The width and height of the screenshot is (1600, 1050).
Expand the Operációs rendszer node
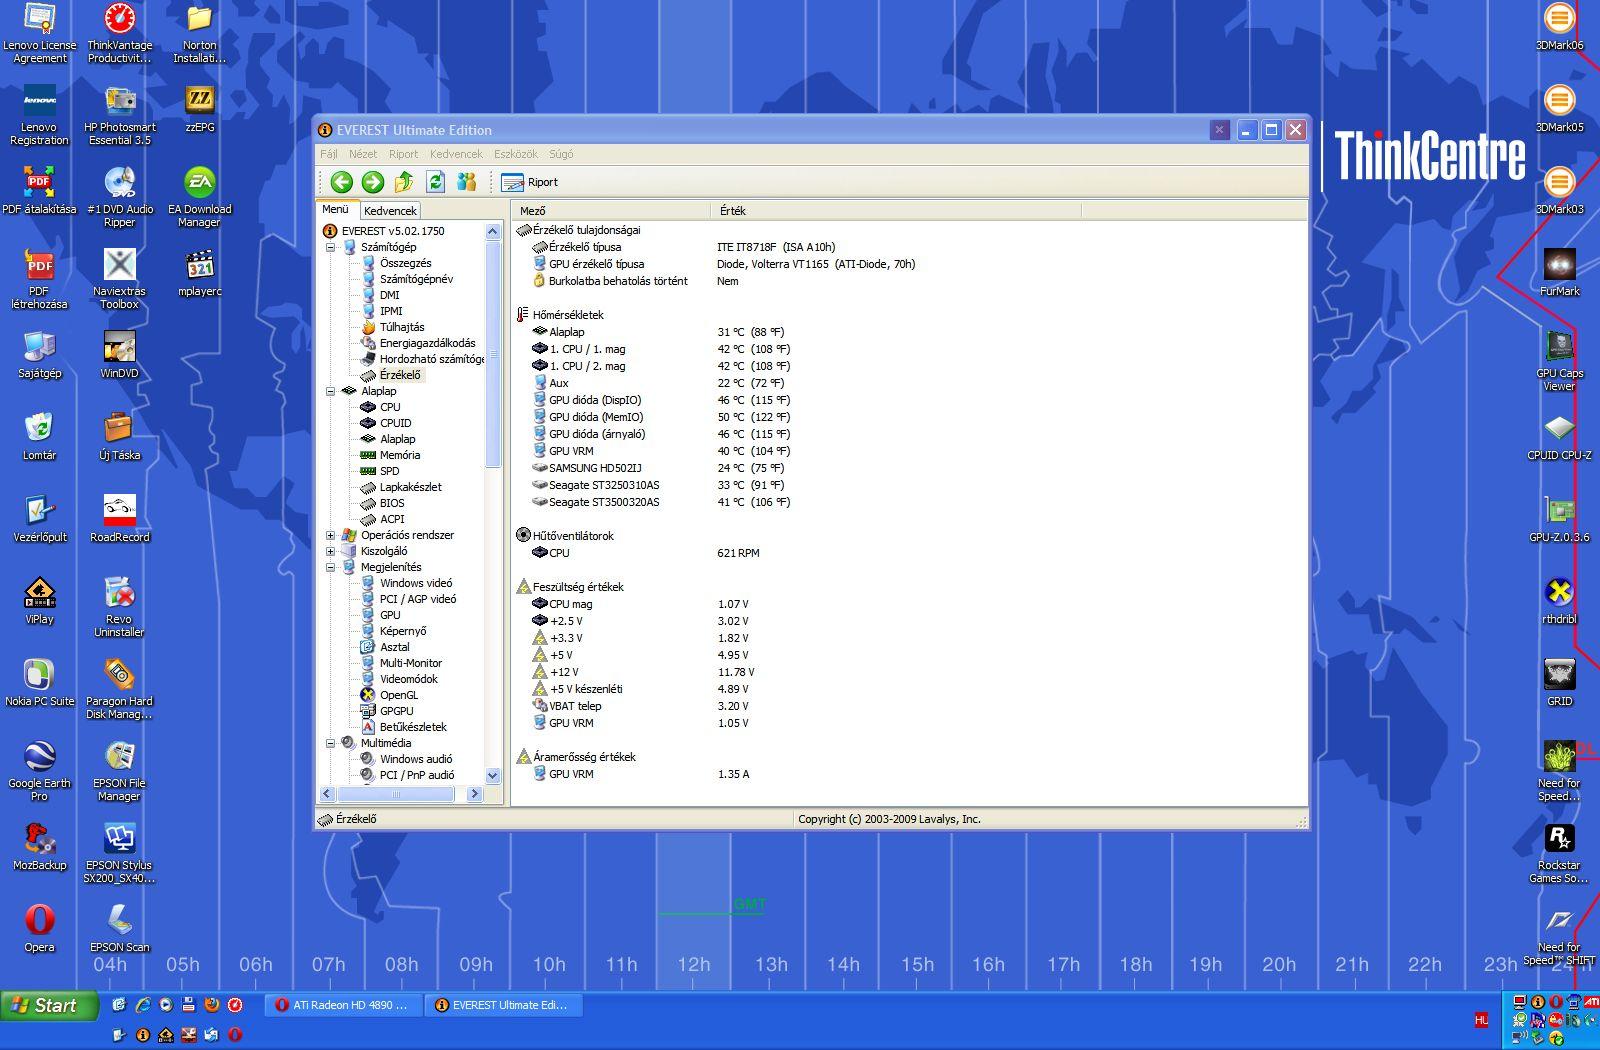[330, 535]
